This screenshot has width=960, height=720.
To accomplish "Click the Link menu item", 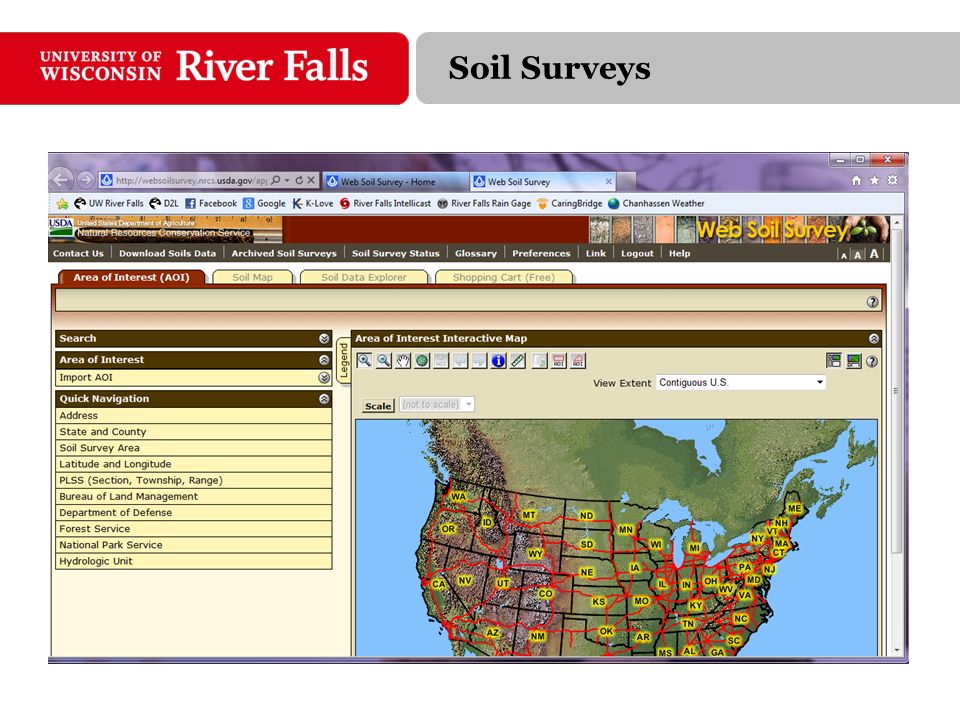I will pos(596,253).
